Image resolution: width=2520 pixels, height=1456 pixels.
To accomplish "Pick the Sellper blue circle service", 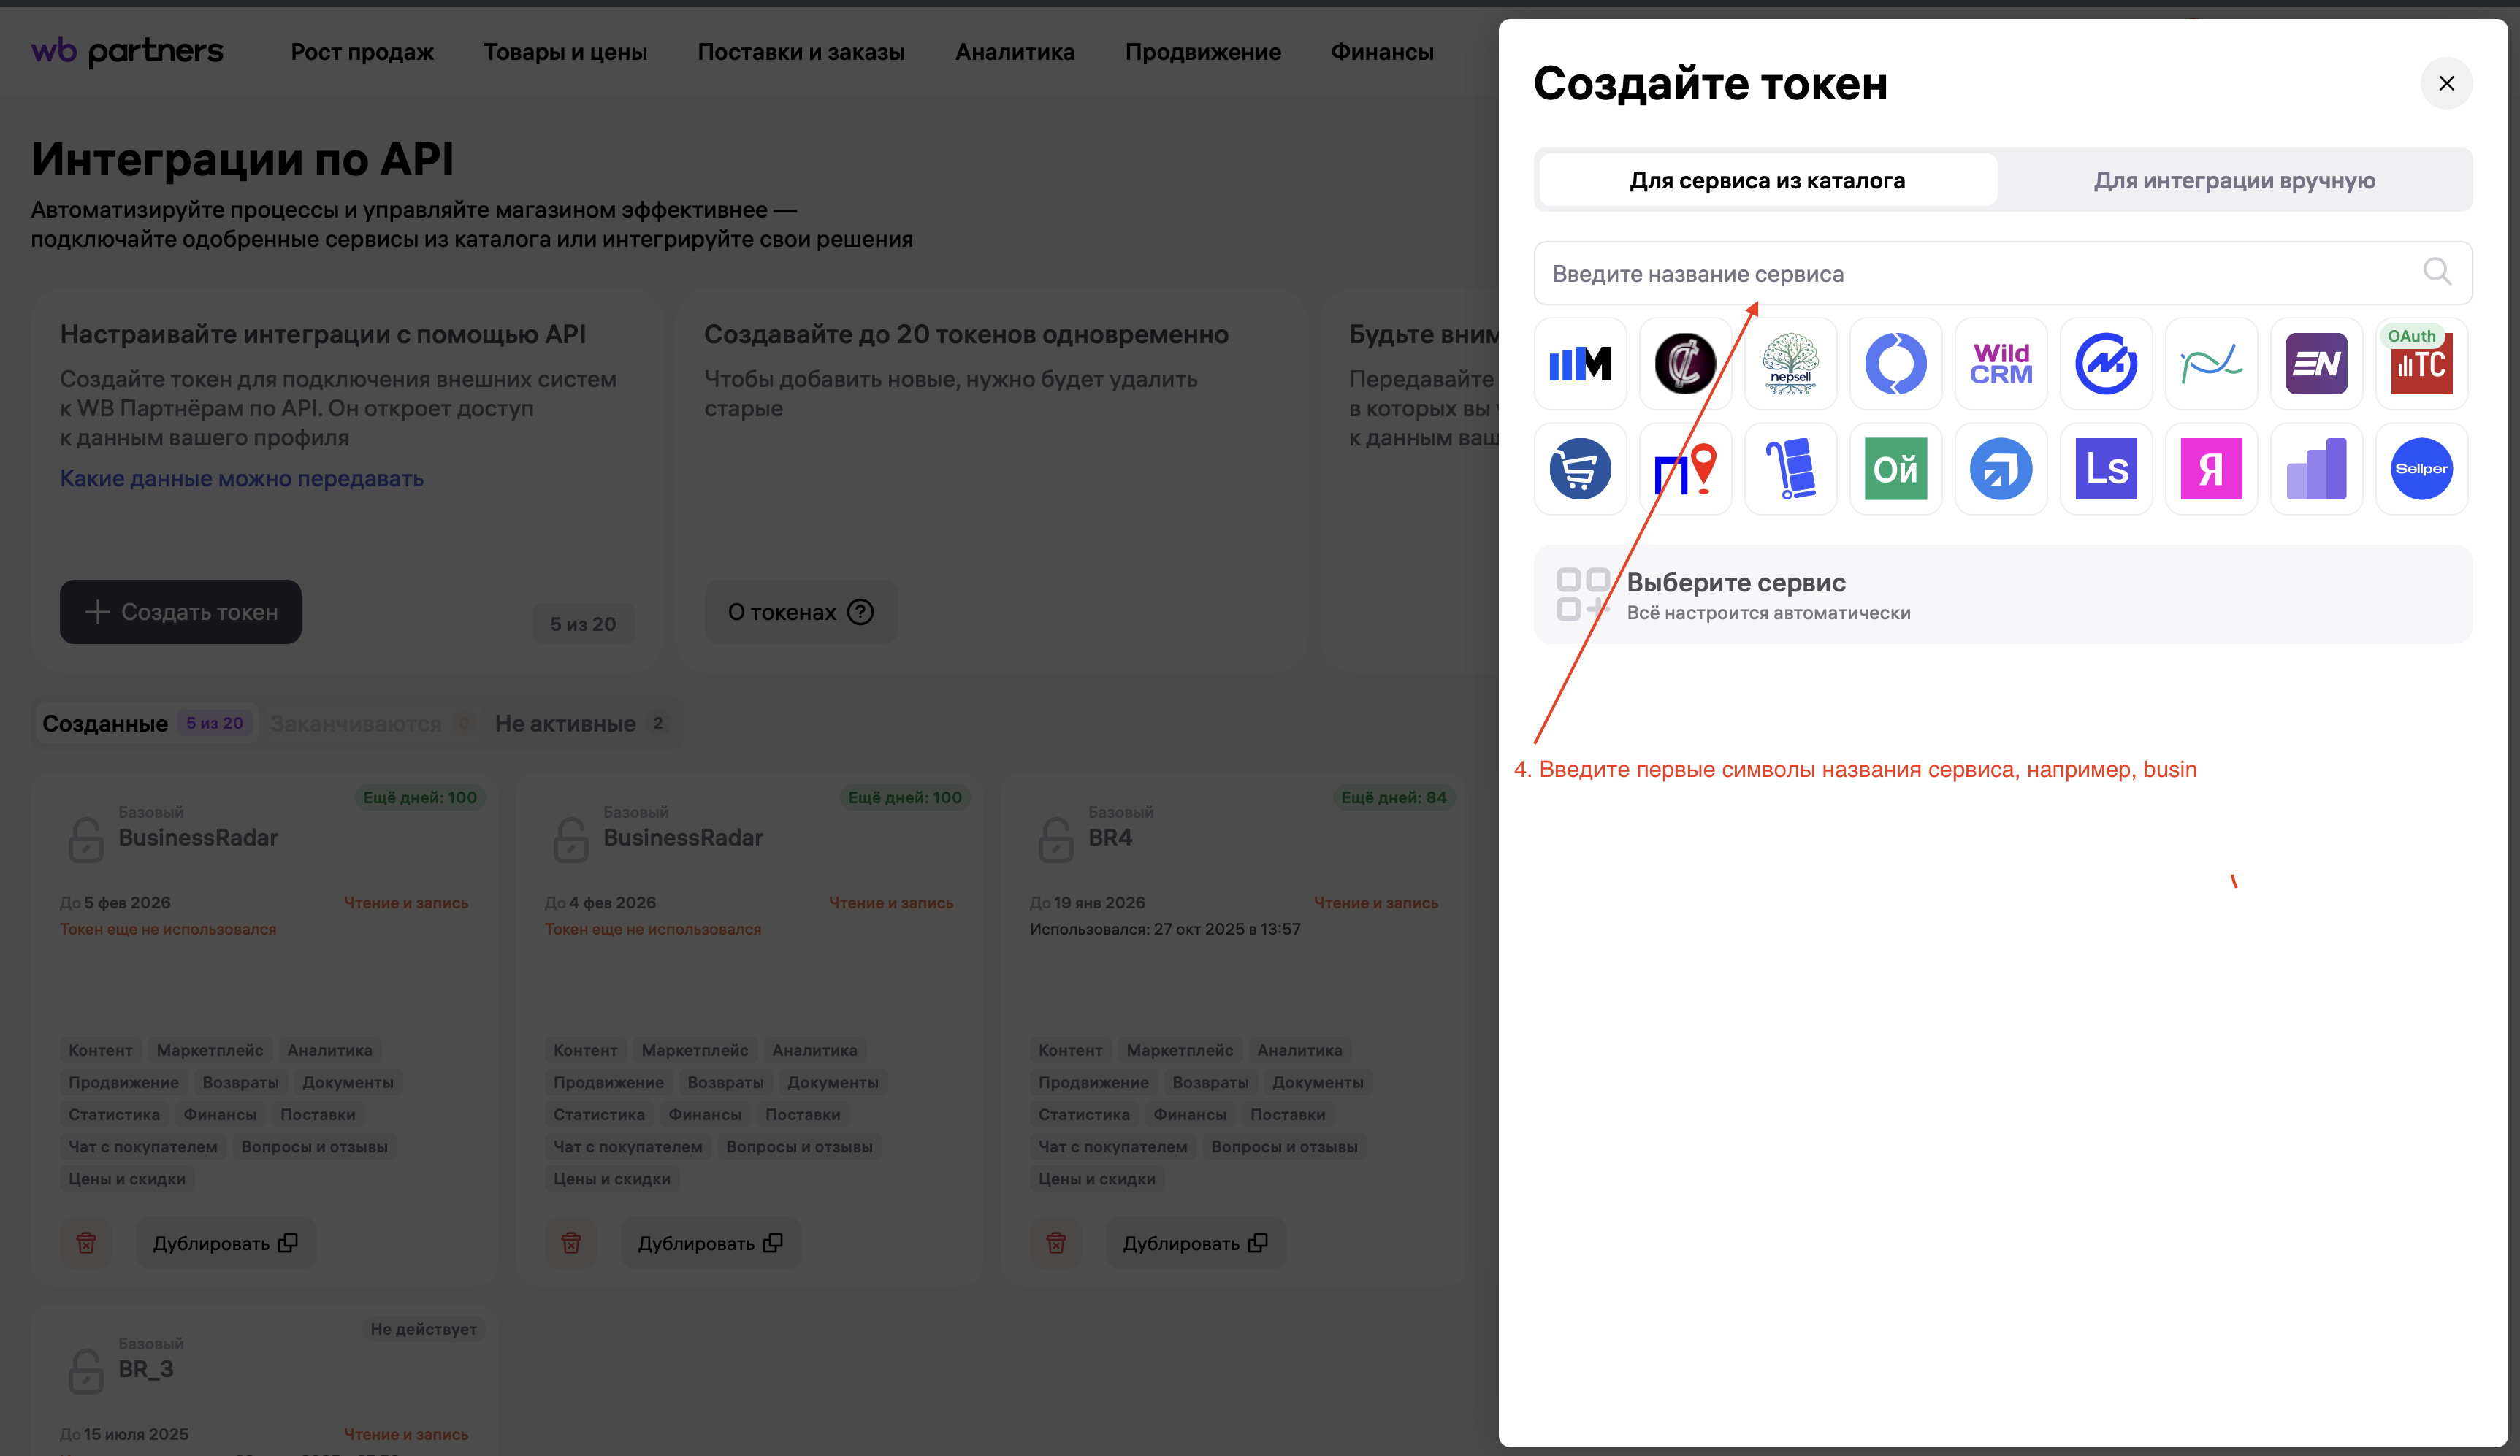I will point(2421,469).
